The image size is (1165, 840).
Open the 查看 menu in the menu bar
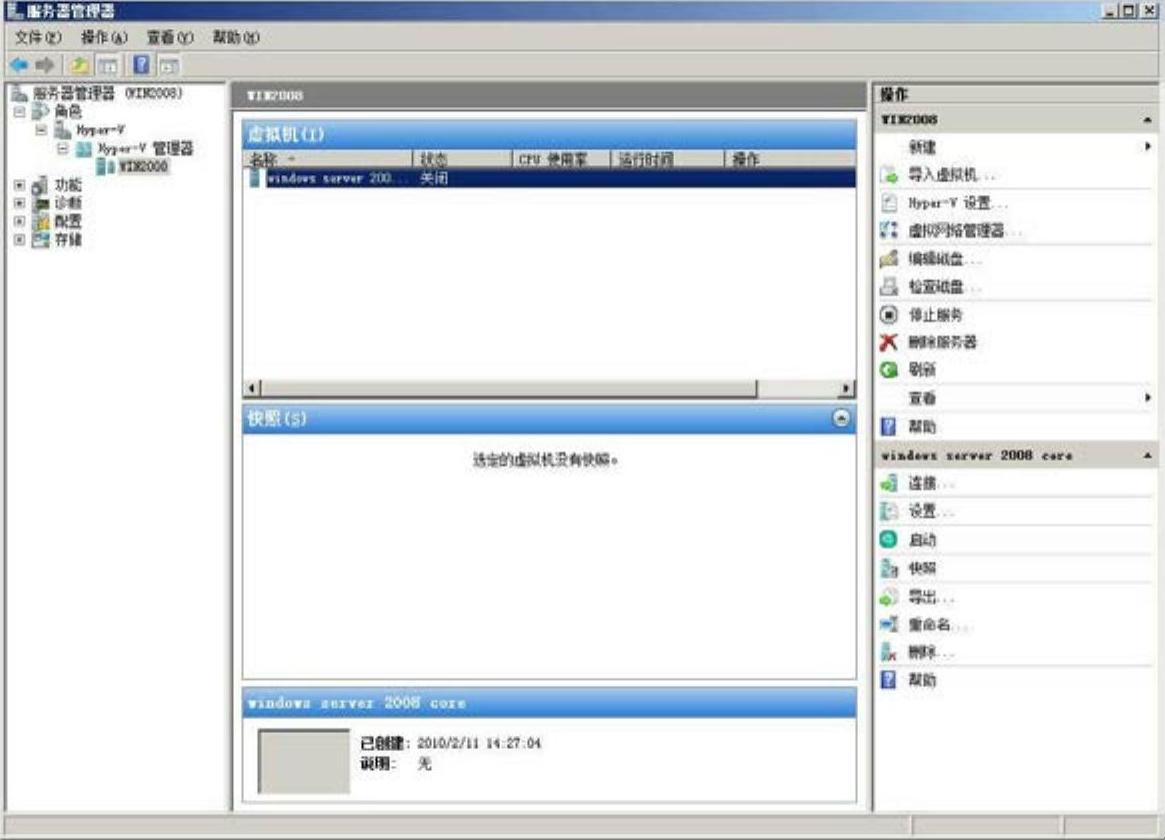170,37
